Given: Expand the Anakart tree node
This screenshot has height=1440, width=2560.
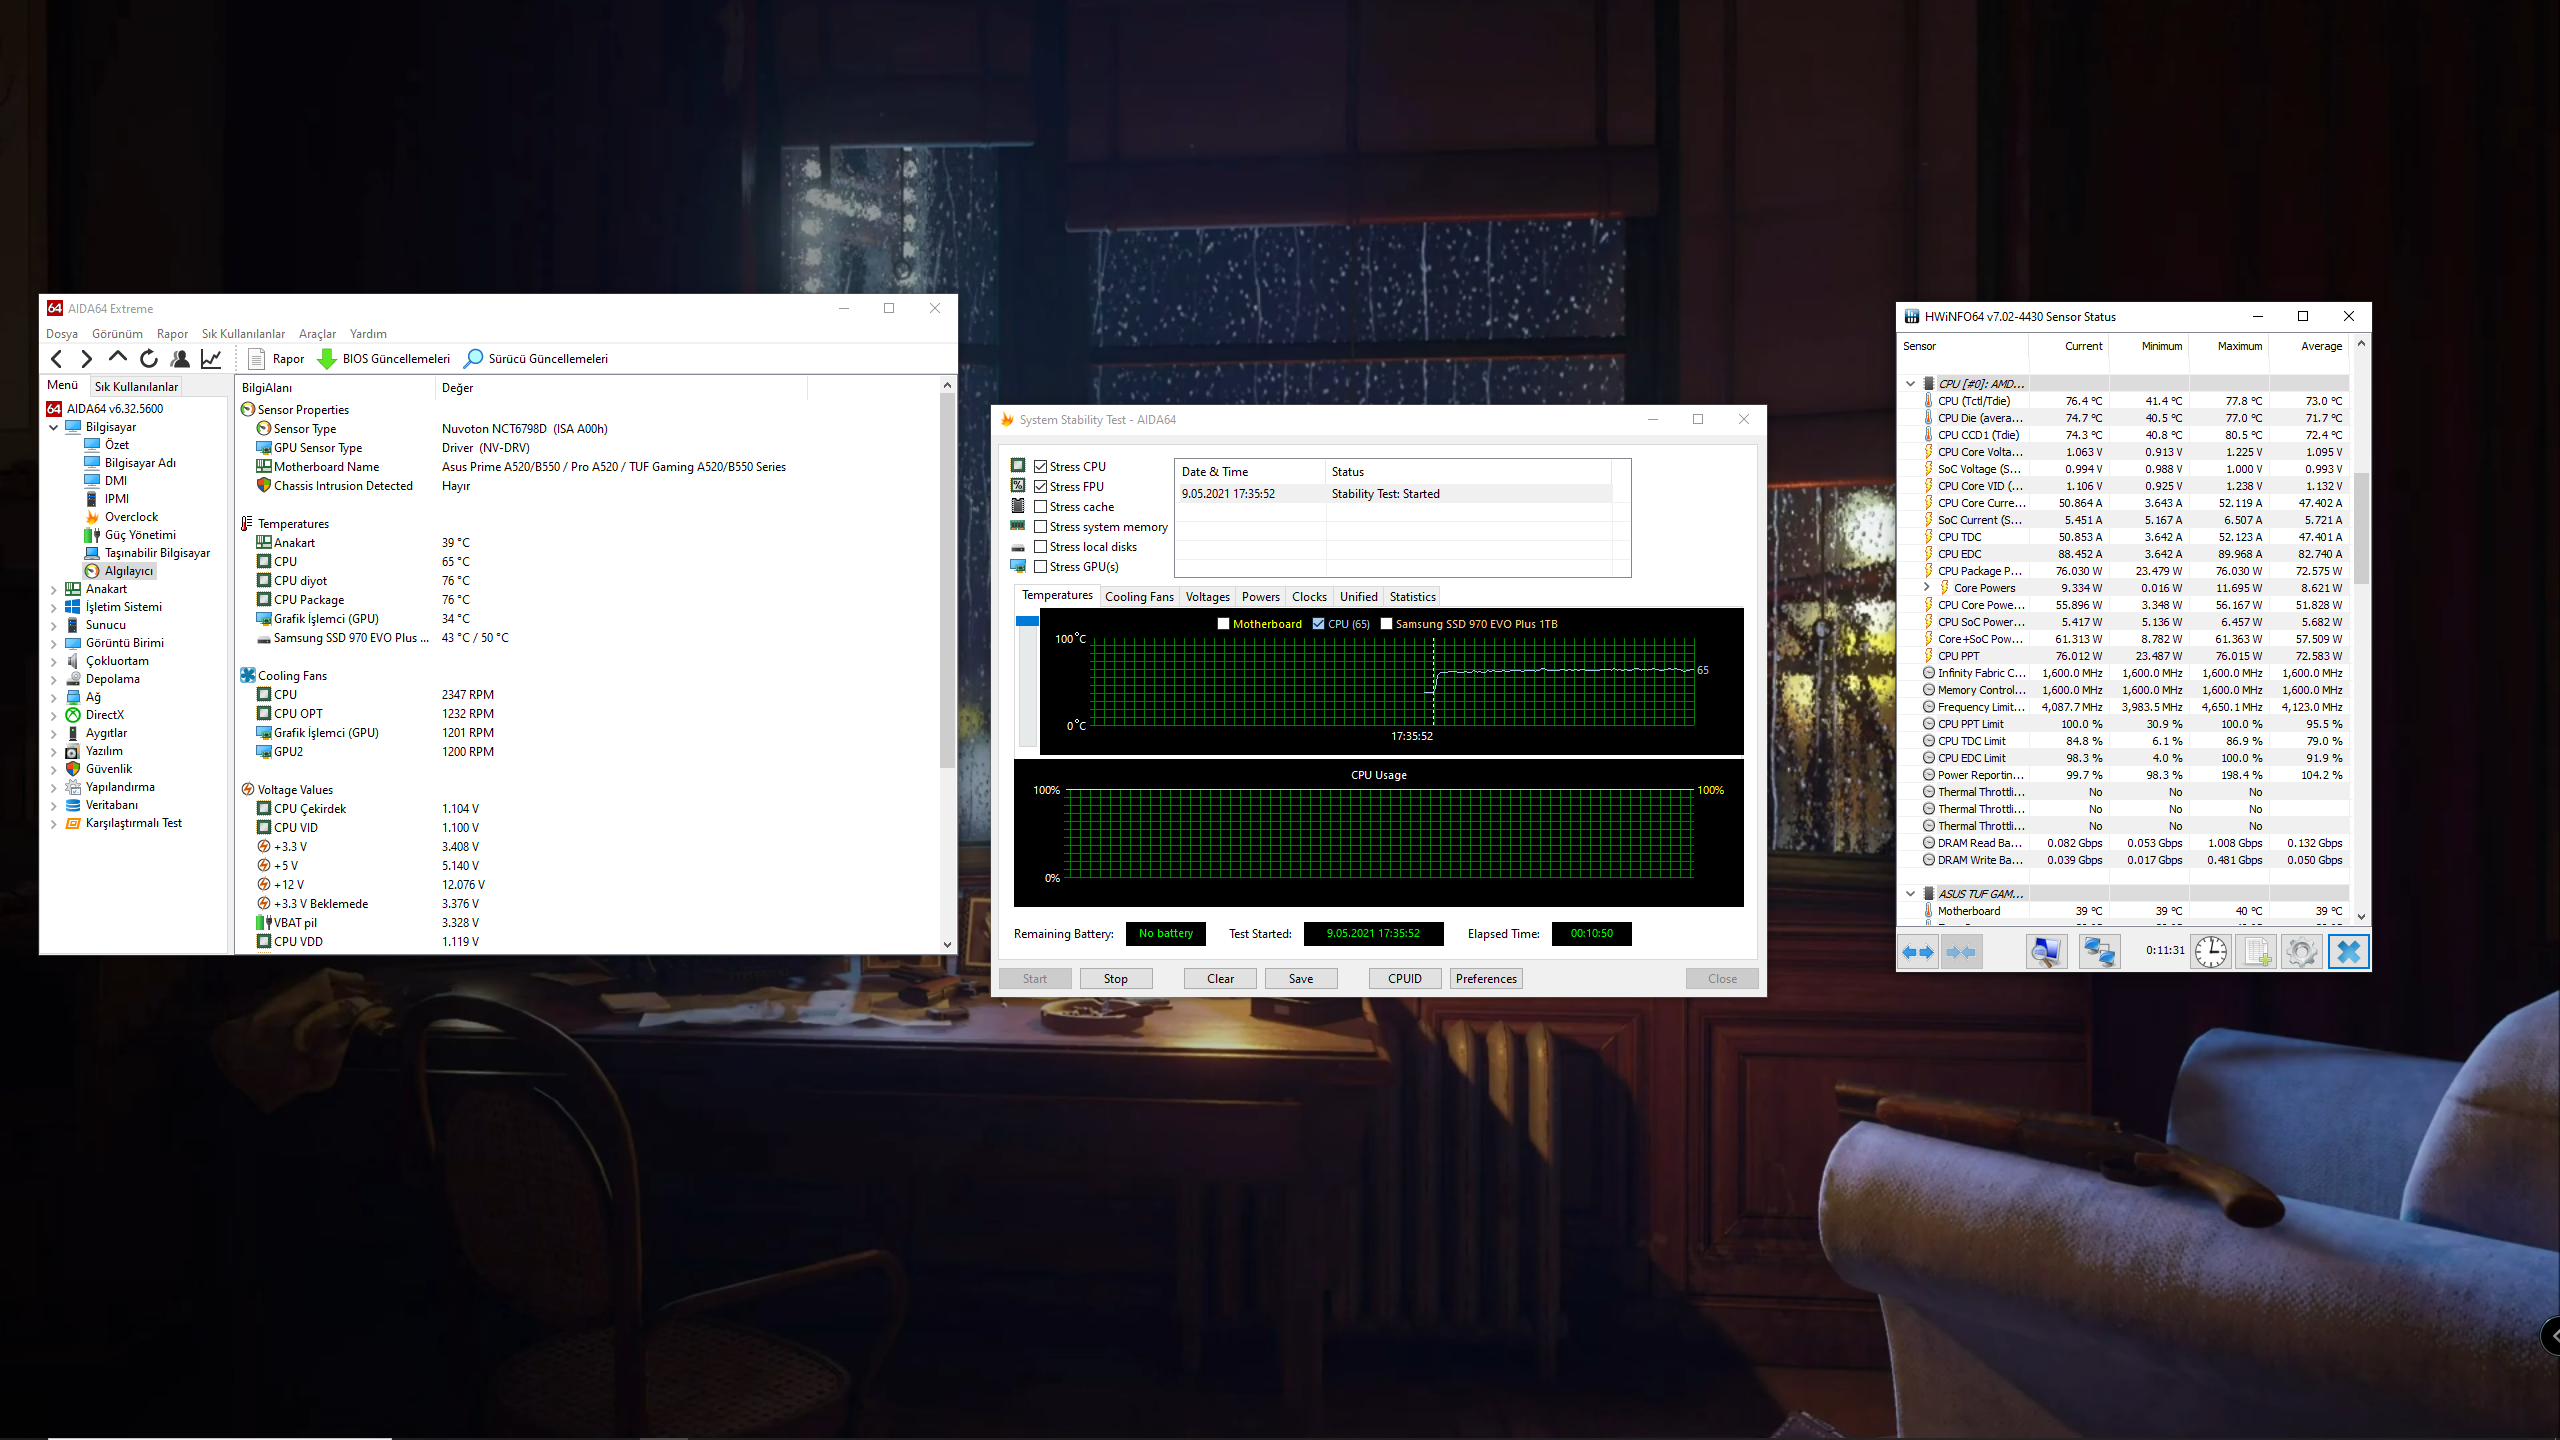Looking at the screenshot, I should (x=54, y=589).
